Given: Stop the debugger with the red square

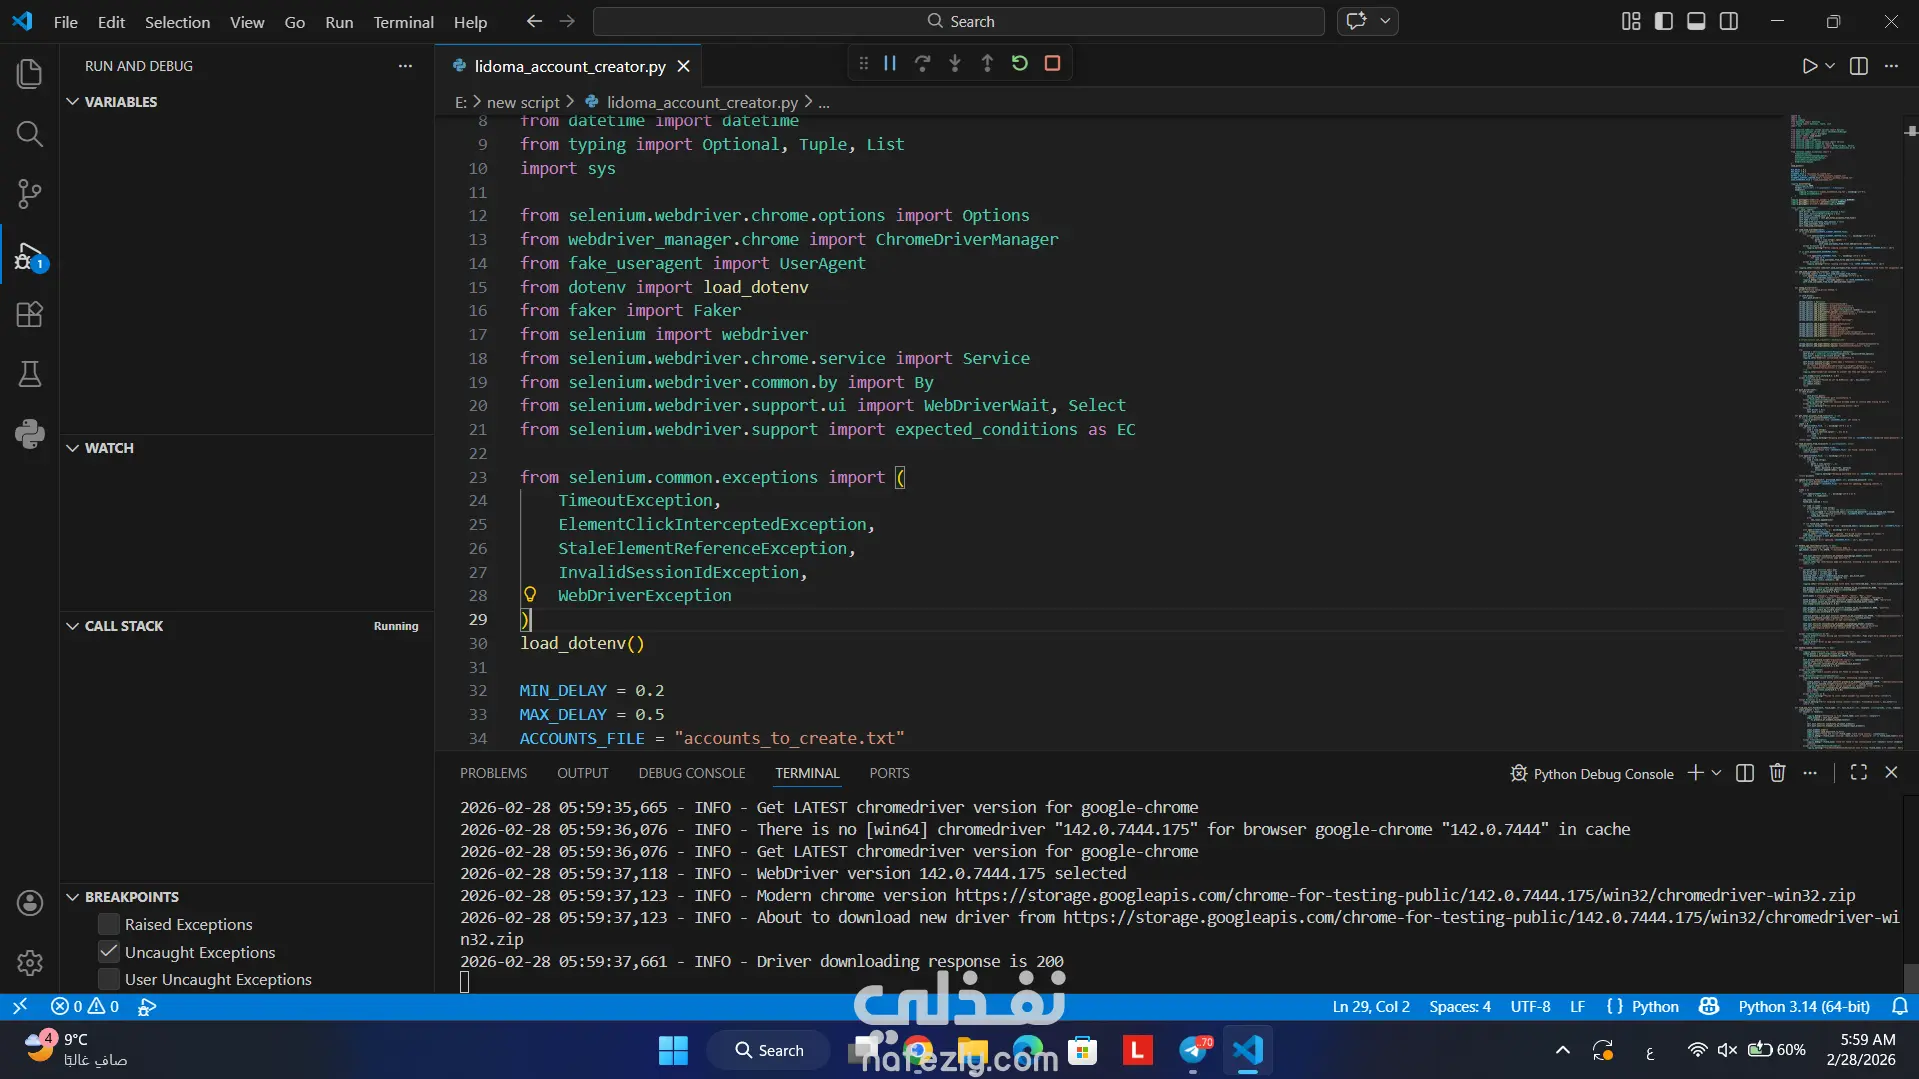Looking at the screenshot, I should 1052,63.
